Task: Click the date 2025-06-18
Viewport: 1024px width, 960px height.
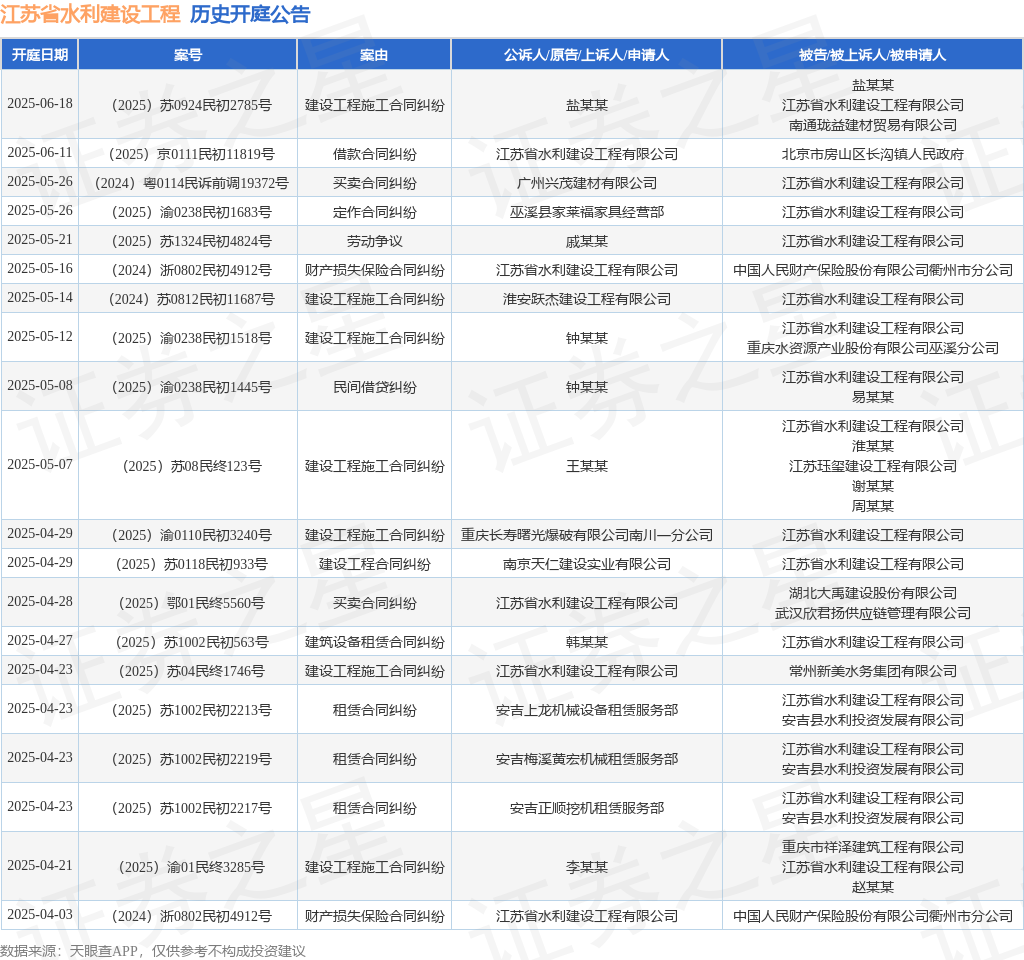Action: pyautogui.click(x=40, y=104)
